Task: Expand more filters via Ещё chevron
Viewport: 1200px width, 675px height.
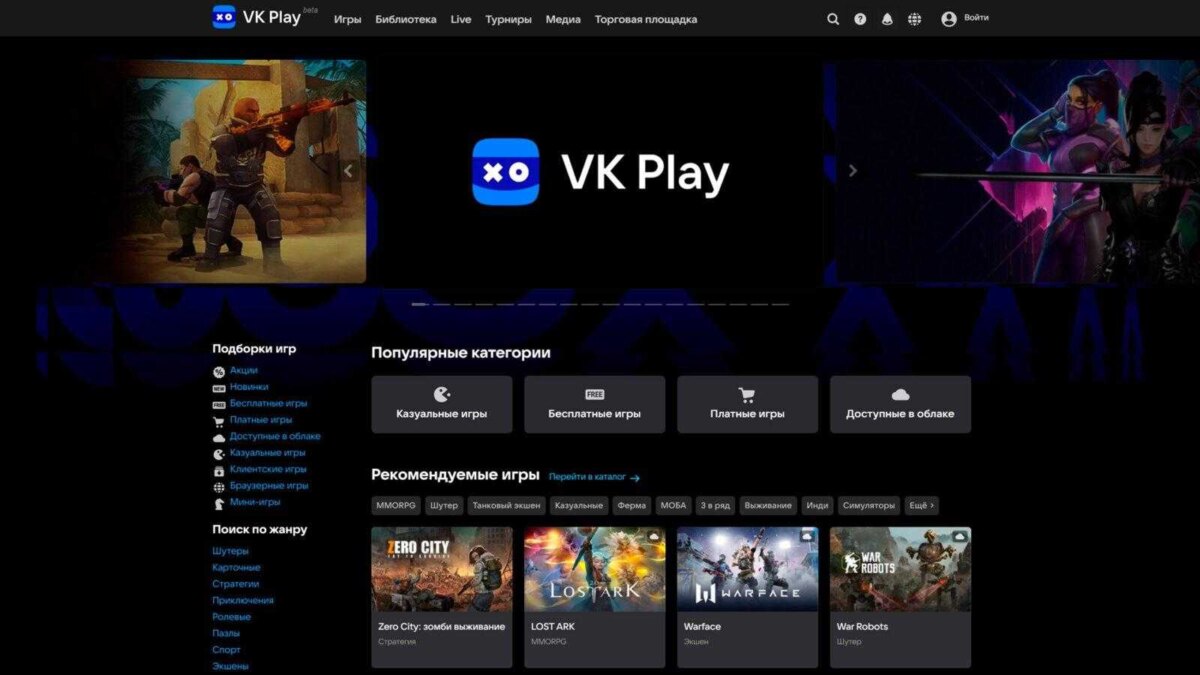Action: 919,505
